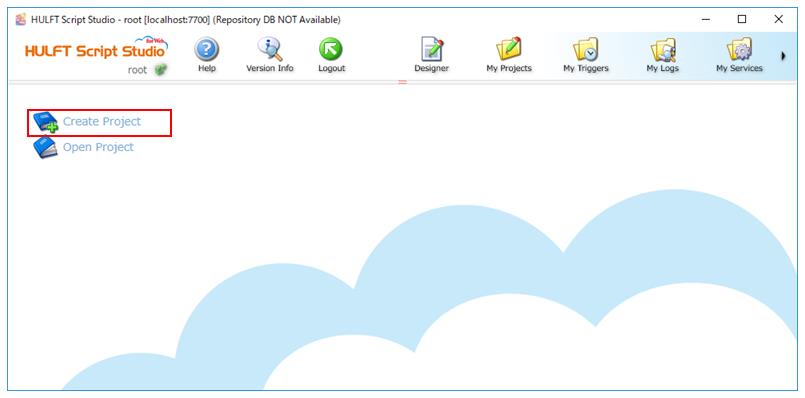Collapse toolbar using red handle below it

(x=402, y=82)
